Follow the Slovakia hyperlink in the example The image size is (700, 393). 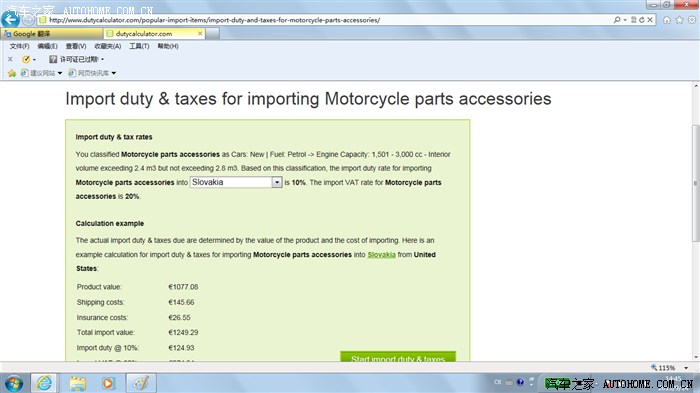[381, 255]
